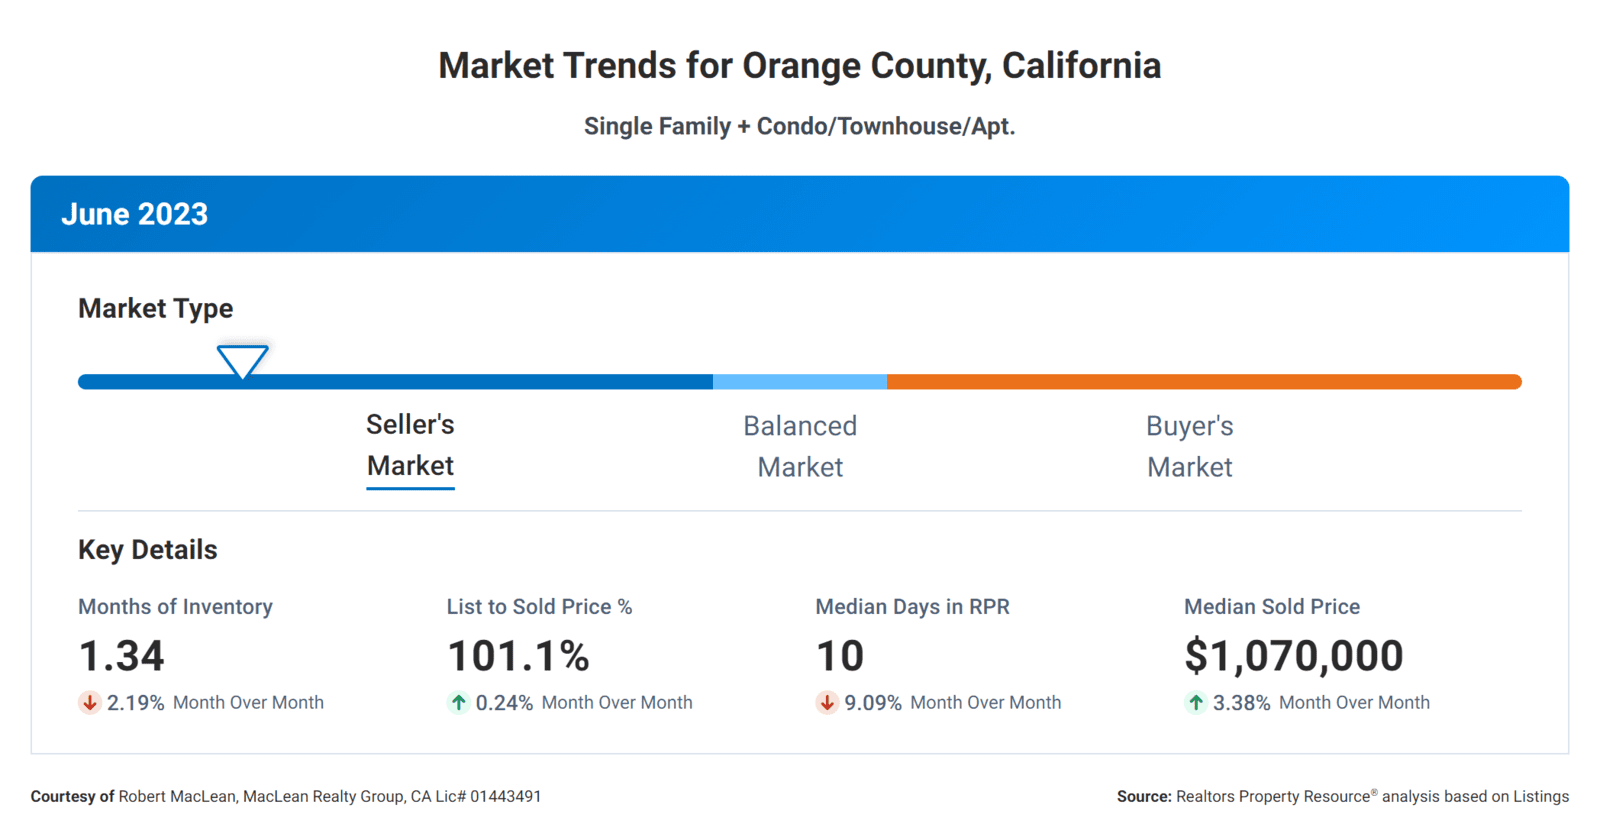Click the June 2023 header banner
The width and height of the screenshot is (1600, 840).
(x=800, y=214)
